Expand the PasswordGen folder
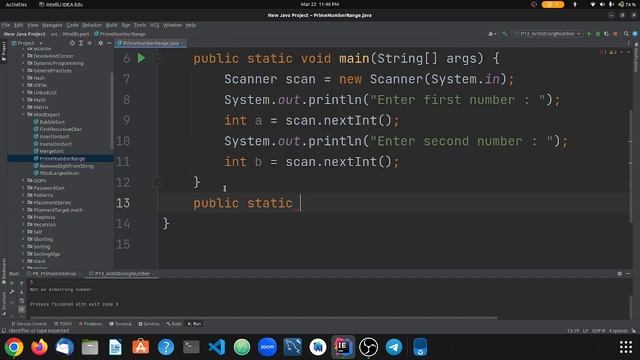640x360 pixels. click(24, 188)
